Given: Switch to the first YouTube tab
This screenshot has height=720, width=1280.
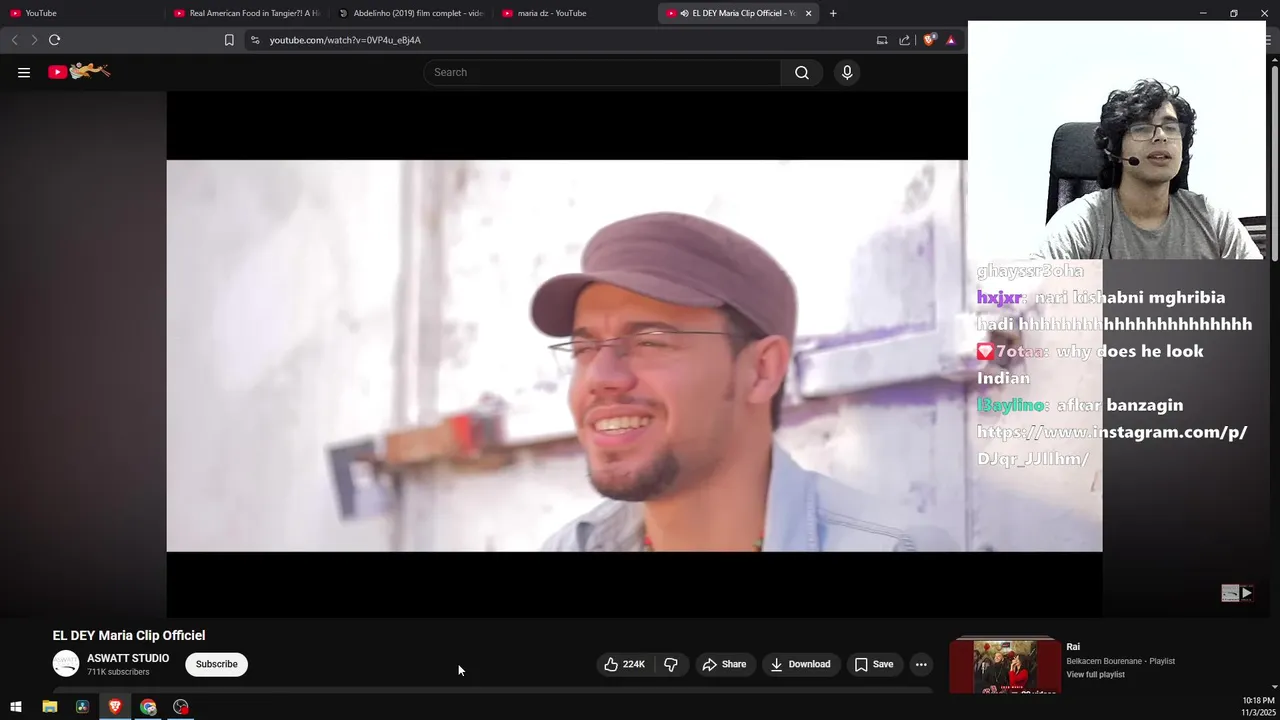Looking at the screenshot, I should pos(82,13).
